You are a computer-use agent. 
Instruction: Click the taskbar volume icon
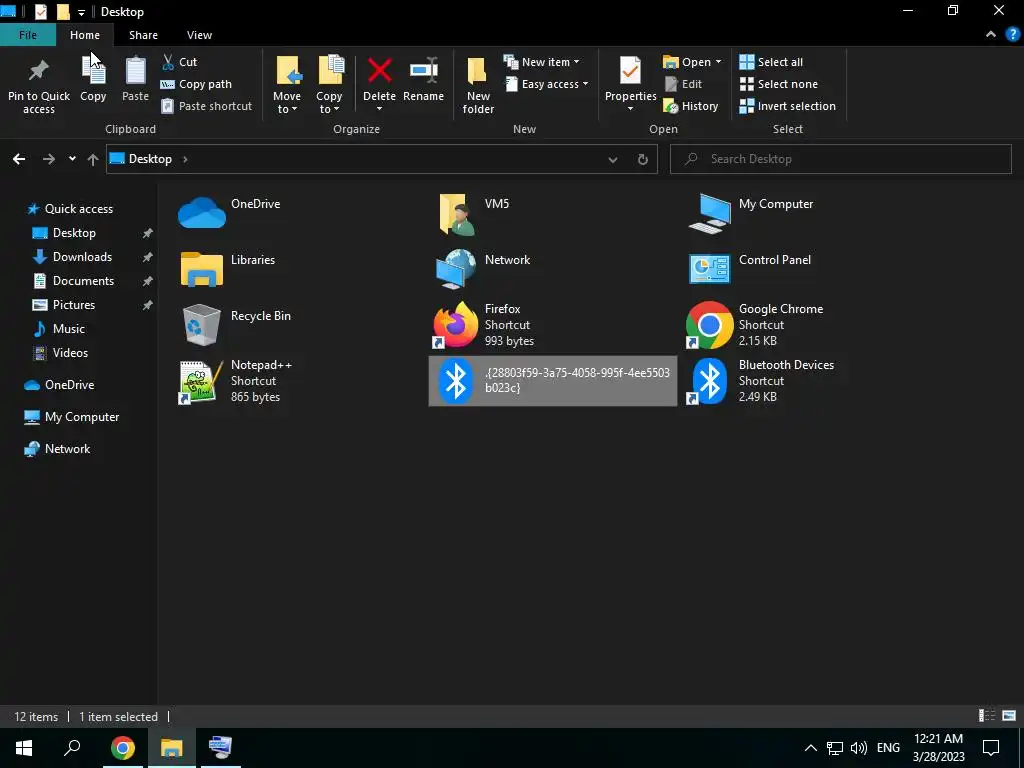[859, 748]
